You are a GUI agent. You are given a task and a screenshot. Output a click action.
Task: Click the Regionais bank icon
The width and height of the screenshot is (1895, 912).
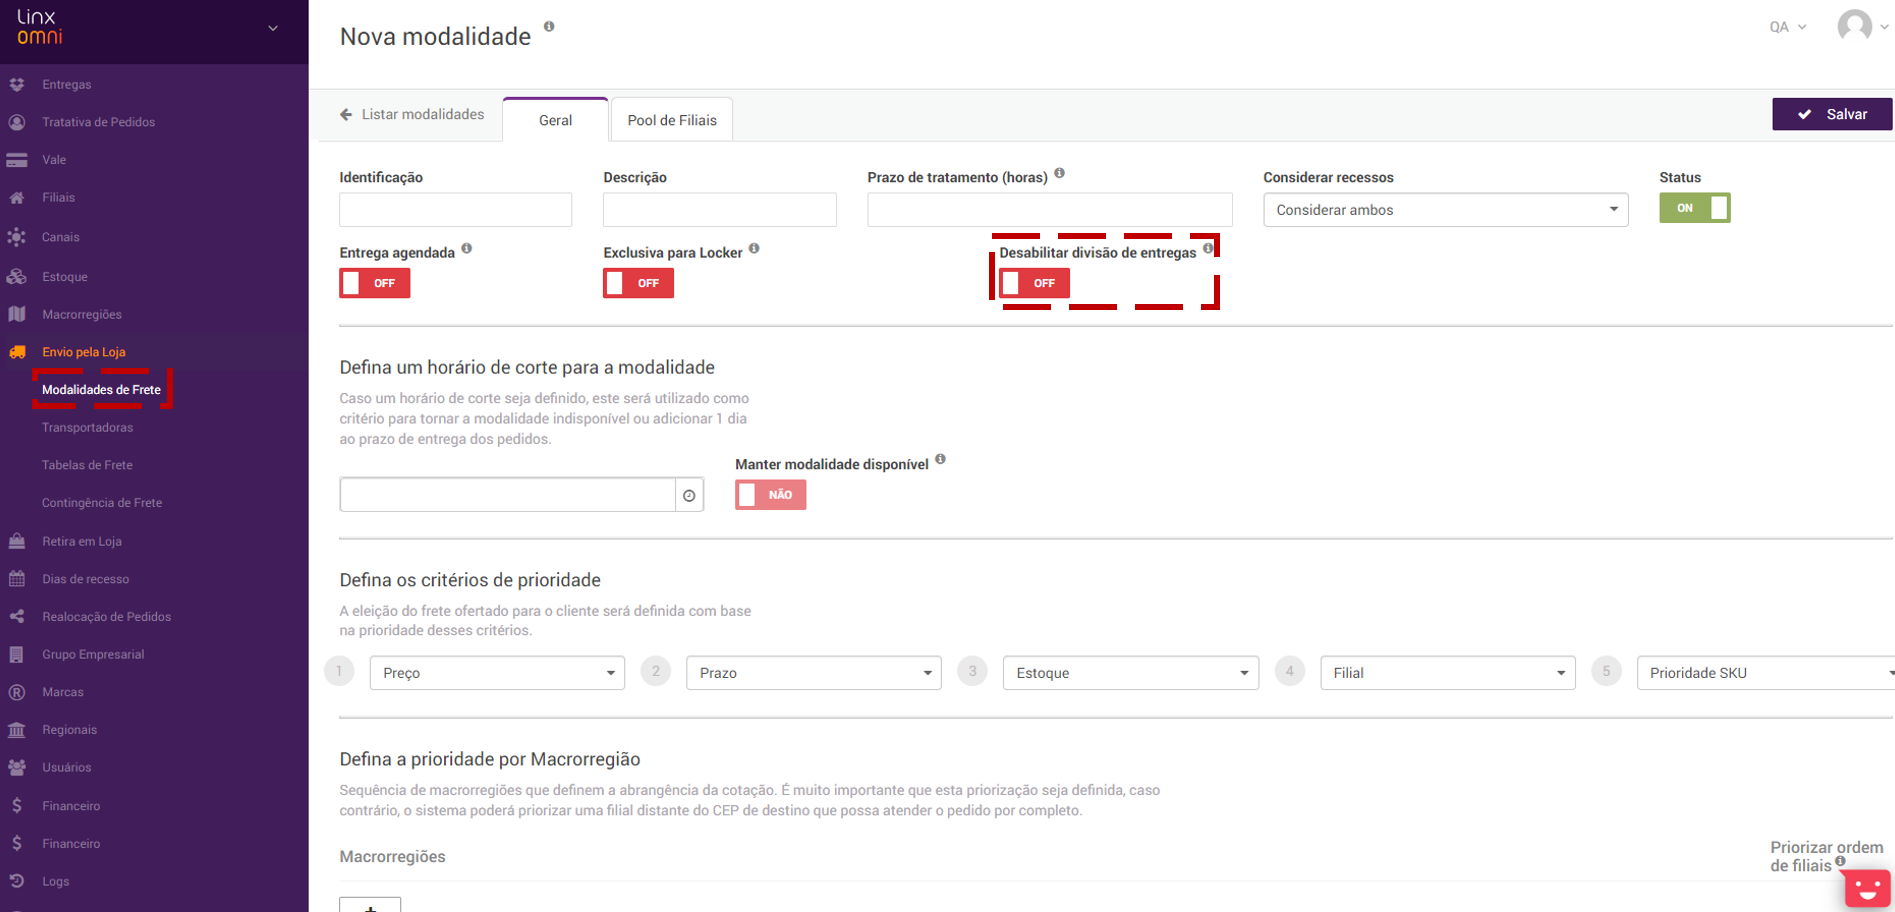pos(17,730)
